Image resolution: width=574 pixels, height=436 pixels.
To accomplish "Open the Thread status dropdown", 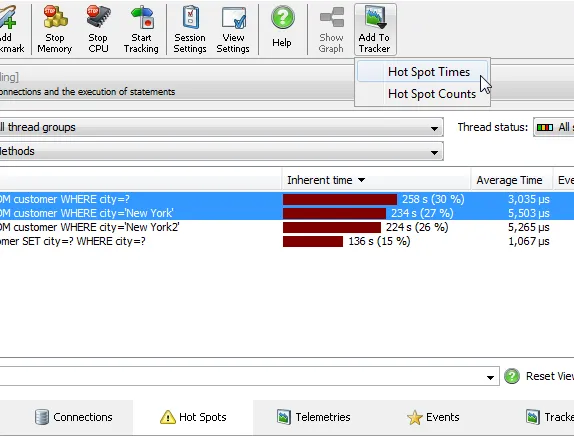I will pos(554,127).
